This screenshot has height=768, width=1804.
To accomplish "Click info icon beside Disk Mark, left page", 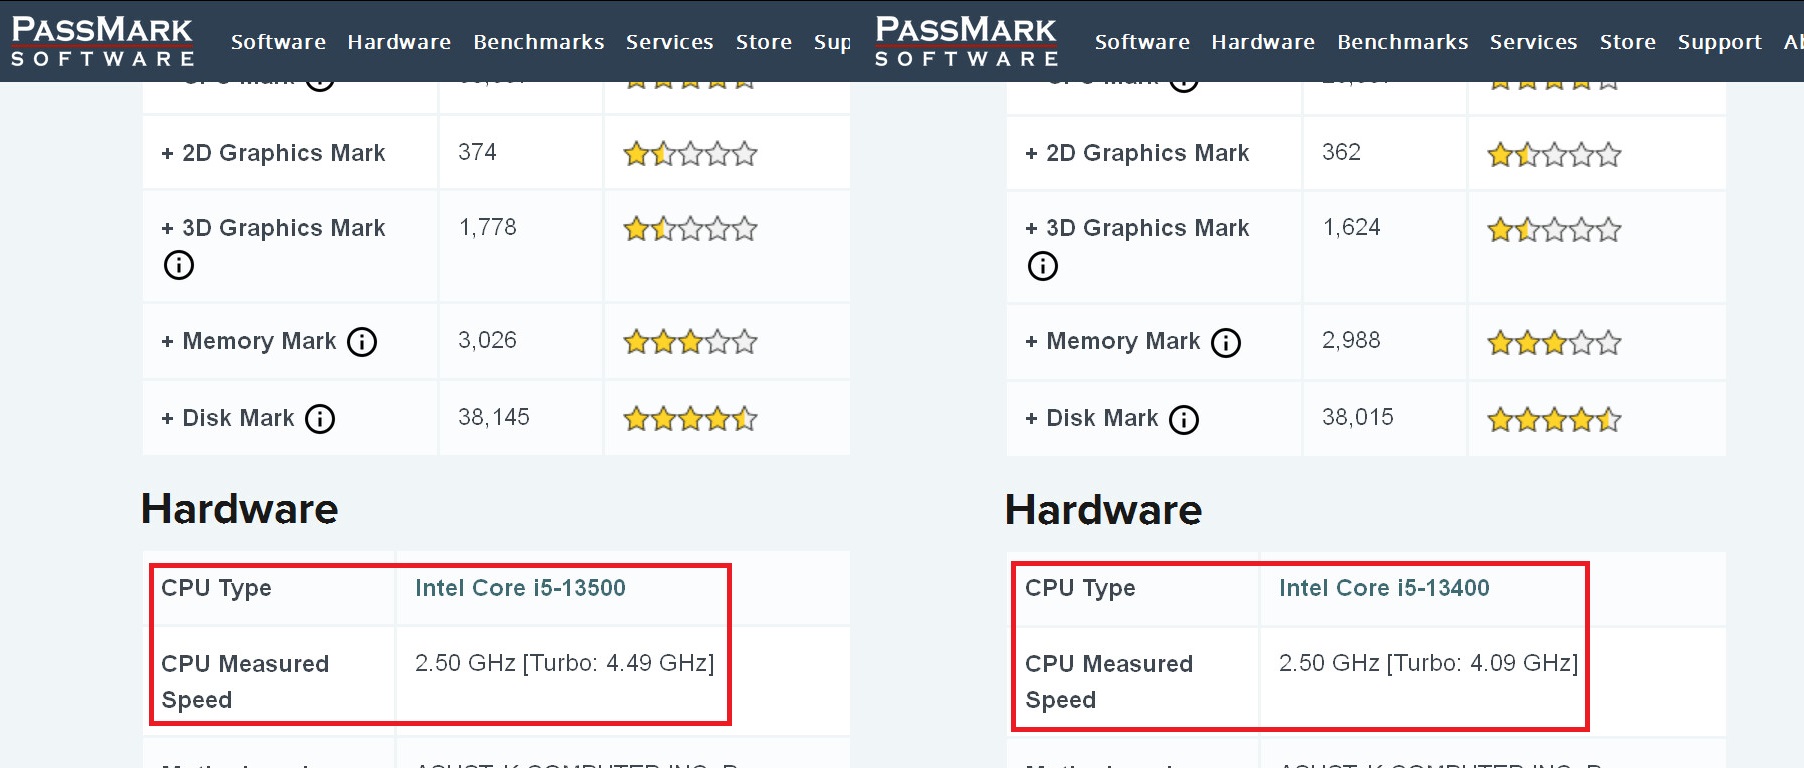I will [x=320, y=419].
